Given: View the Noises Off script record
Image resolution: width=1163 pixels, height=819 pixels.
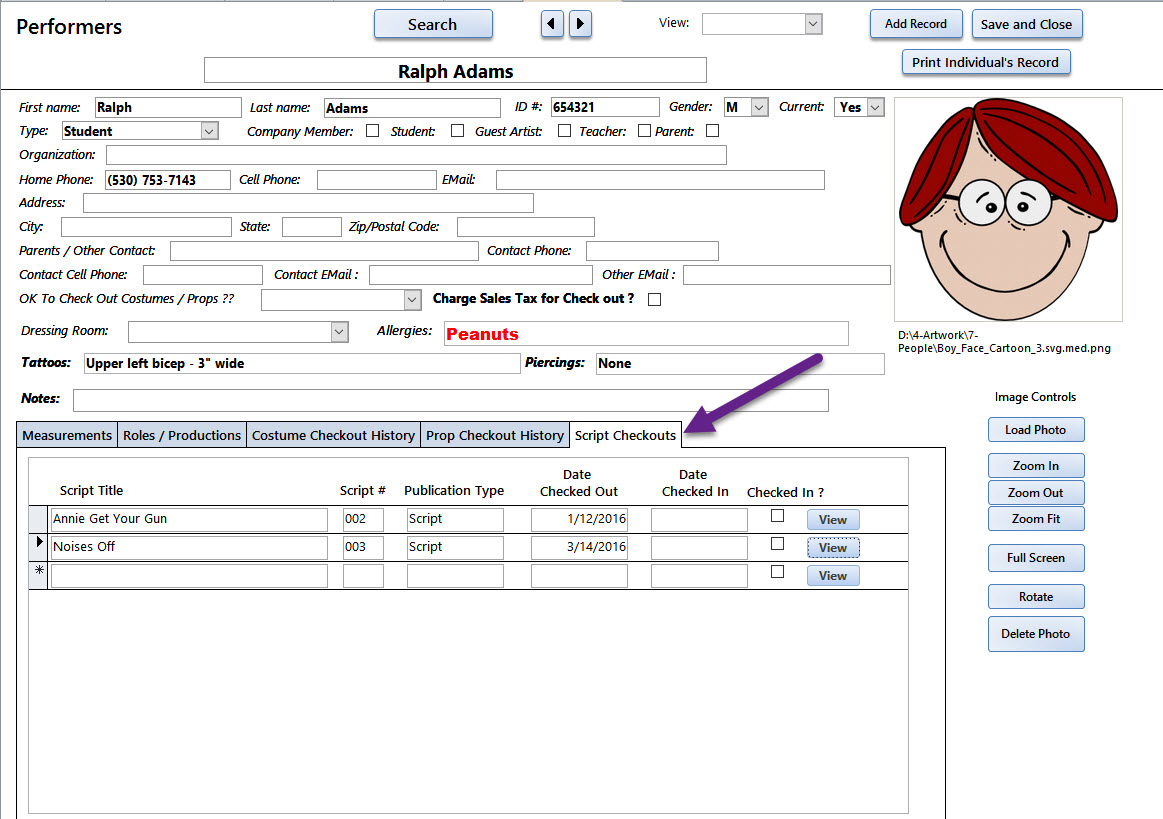Looking at the screenshot, I should point(833,547).
